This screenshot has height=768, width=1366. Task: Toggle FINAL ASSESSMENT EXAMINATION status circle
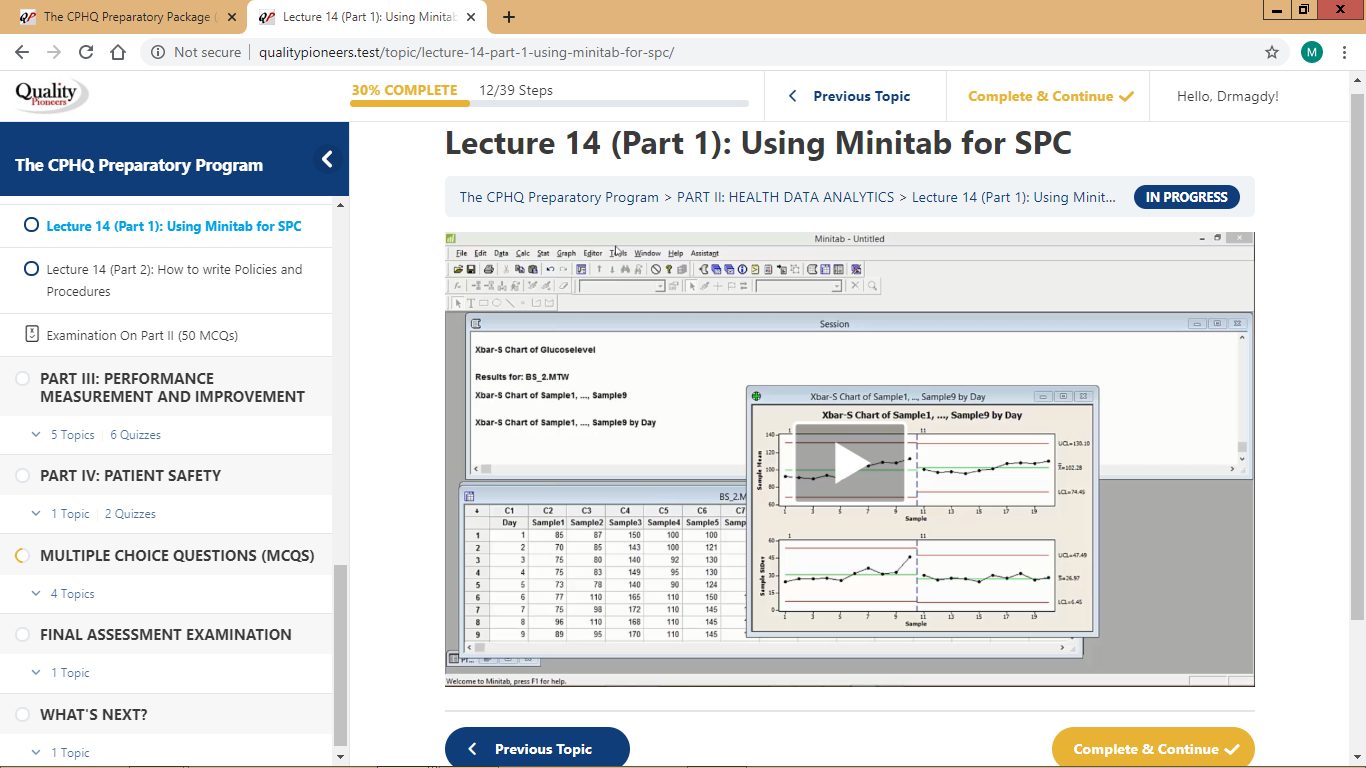22,634
